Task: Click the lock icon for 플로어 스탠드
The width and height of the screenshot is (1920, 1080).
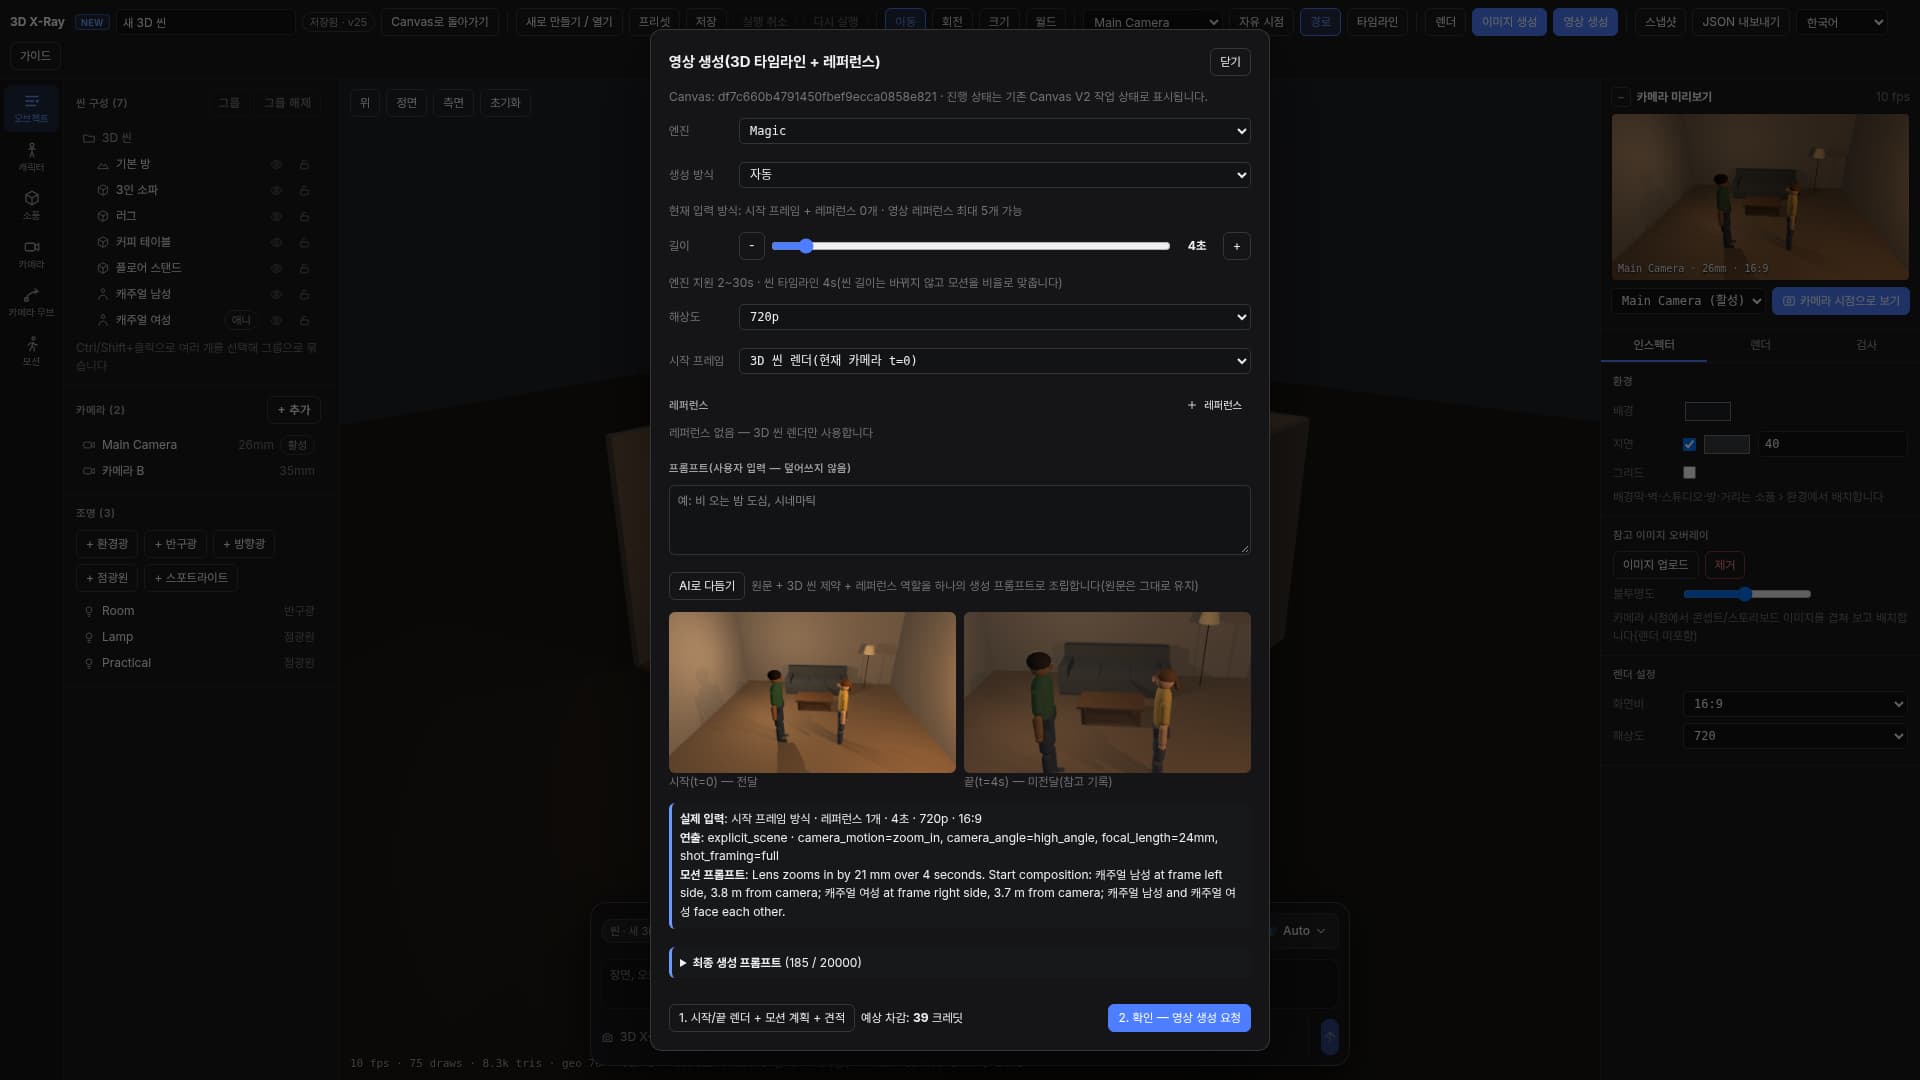Action: tap(304, 268)
